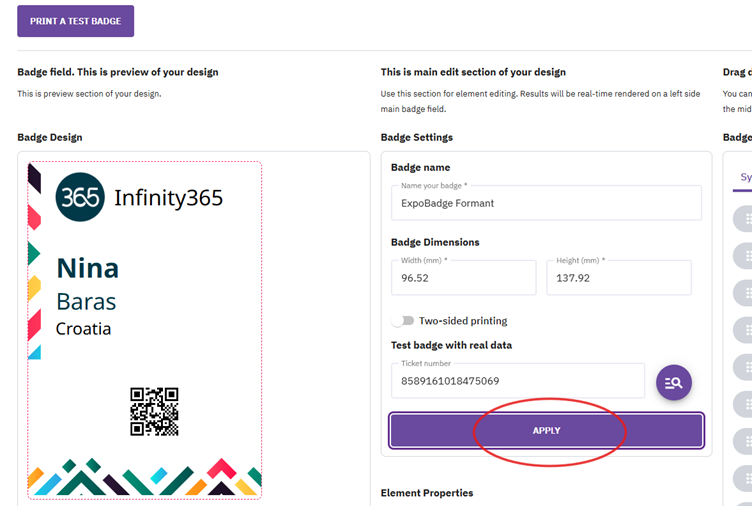Click the colorful stripe on badge left edge
Screen dimensions: 752x506
pos(34,262)
